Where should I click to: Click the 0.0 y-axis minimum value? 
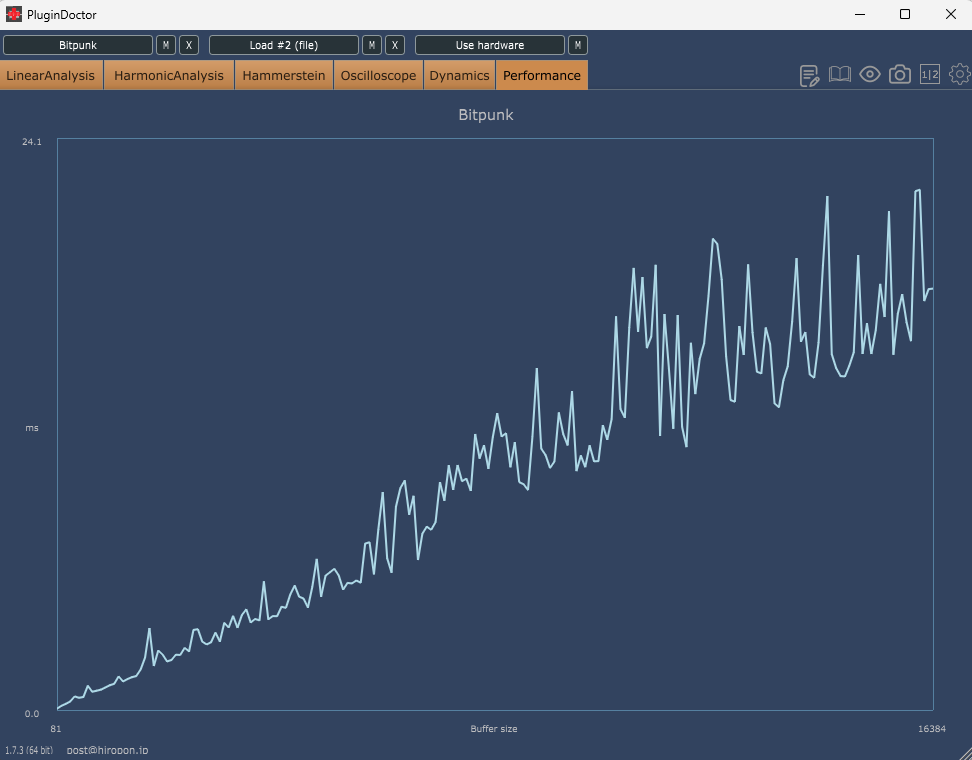coord(32,714)
